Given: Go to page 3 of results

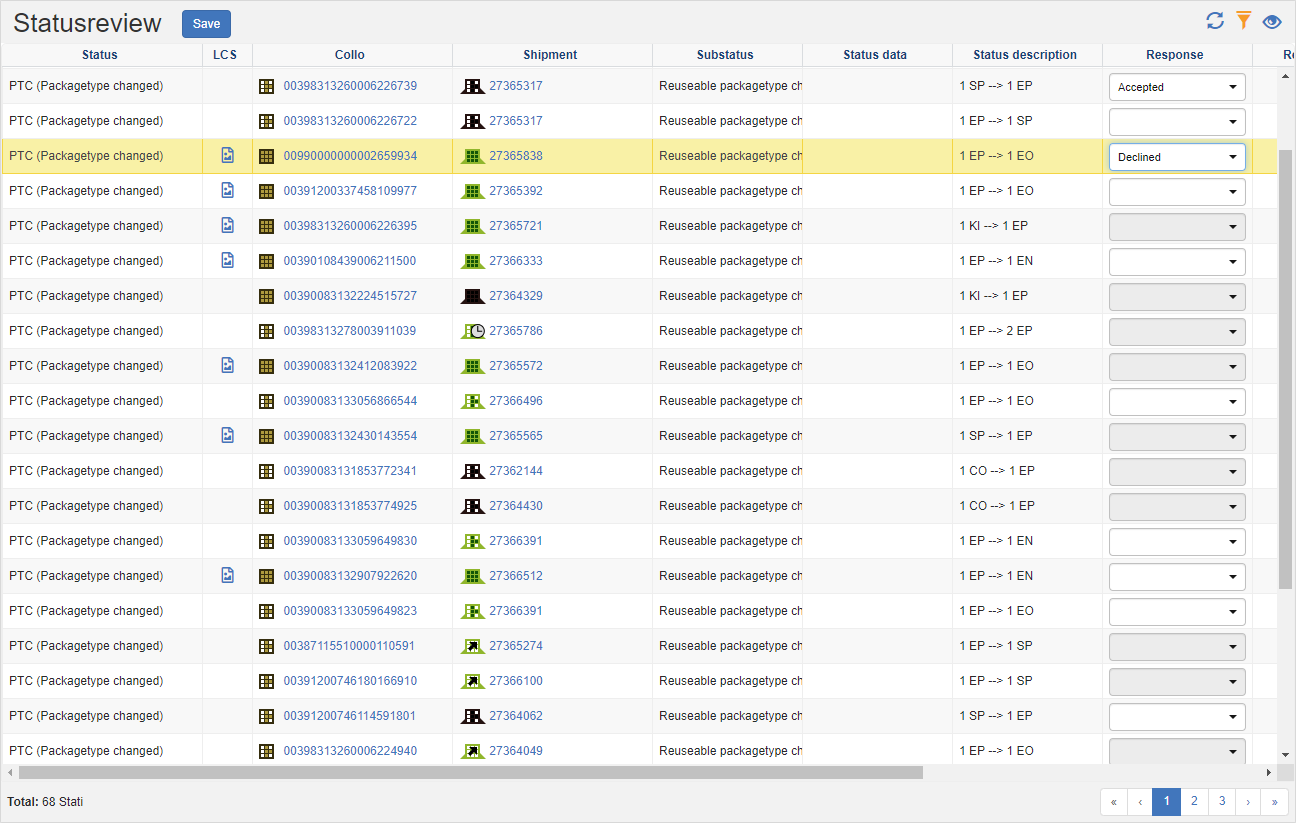Looking at the screenshot, I should (1221, 801).
